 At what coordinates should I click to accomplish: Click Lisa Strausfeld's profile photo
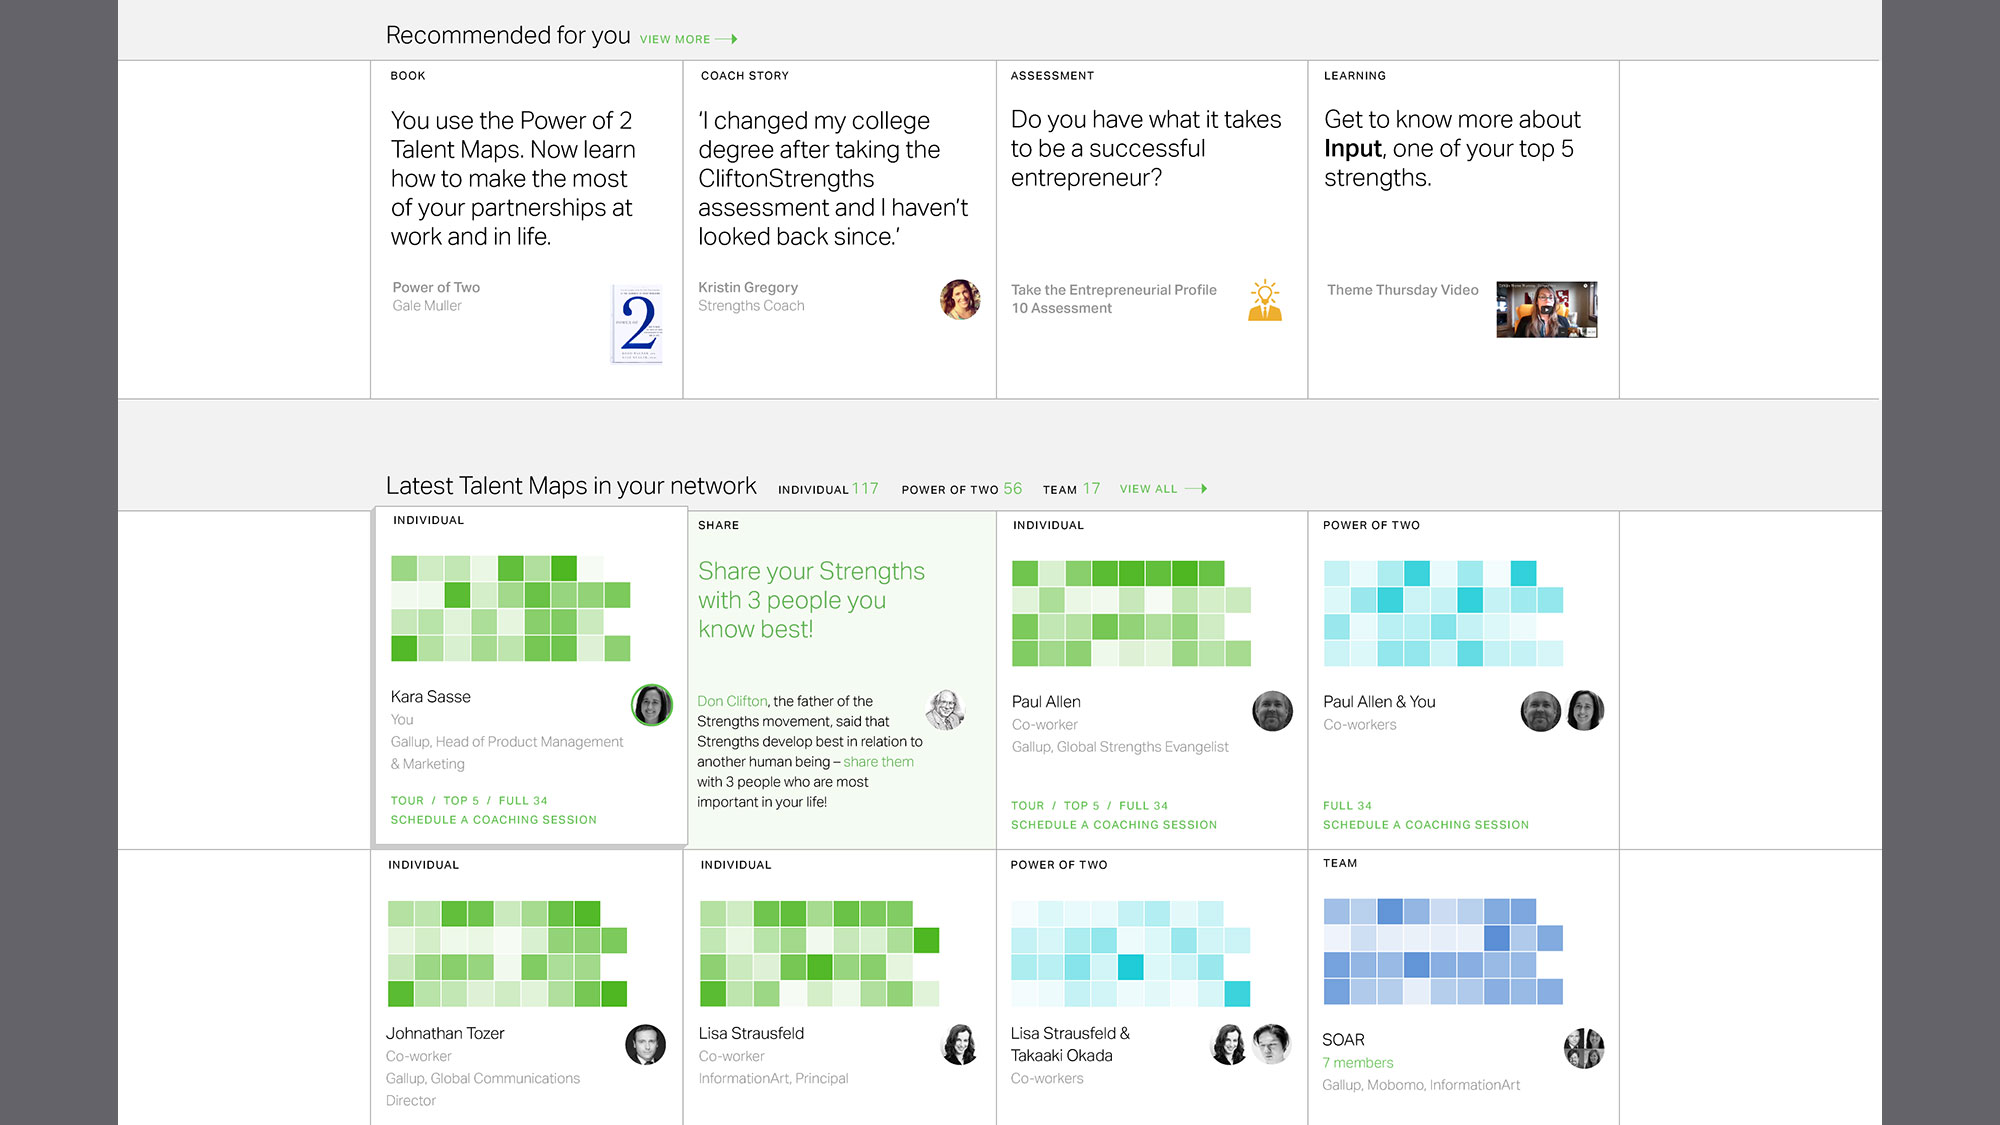coord(960,1045)
